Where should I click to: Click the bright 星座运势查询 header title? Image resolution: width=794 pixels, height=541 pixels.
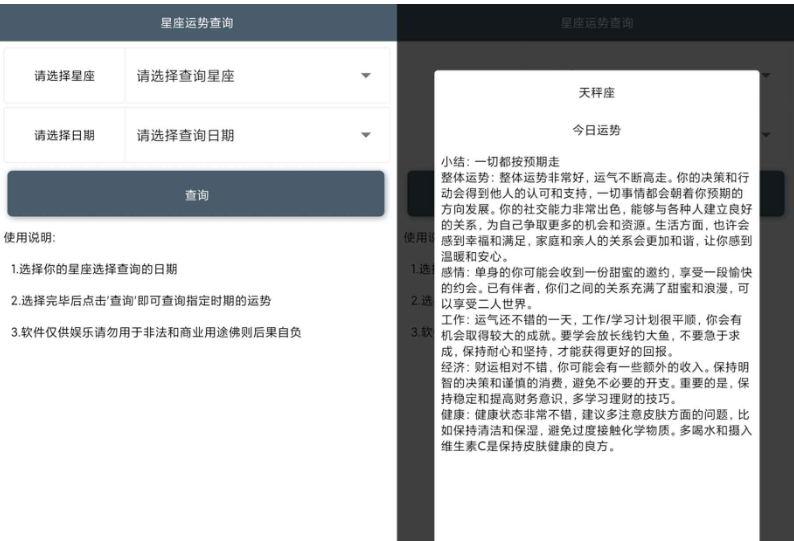point(197,22)
